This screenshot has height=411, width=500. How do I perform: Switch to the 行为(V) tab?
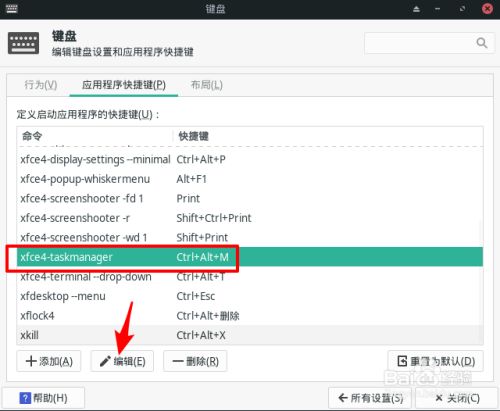coord(41,85)
